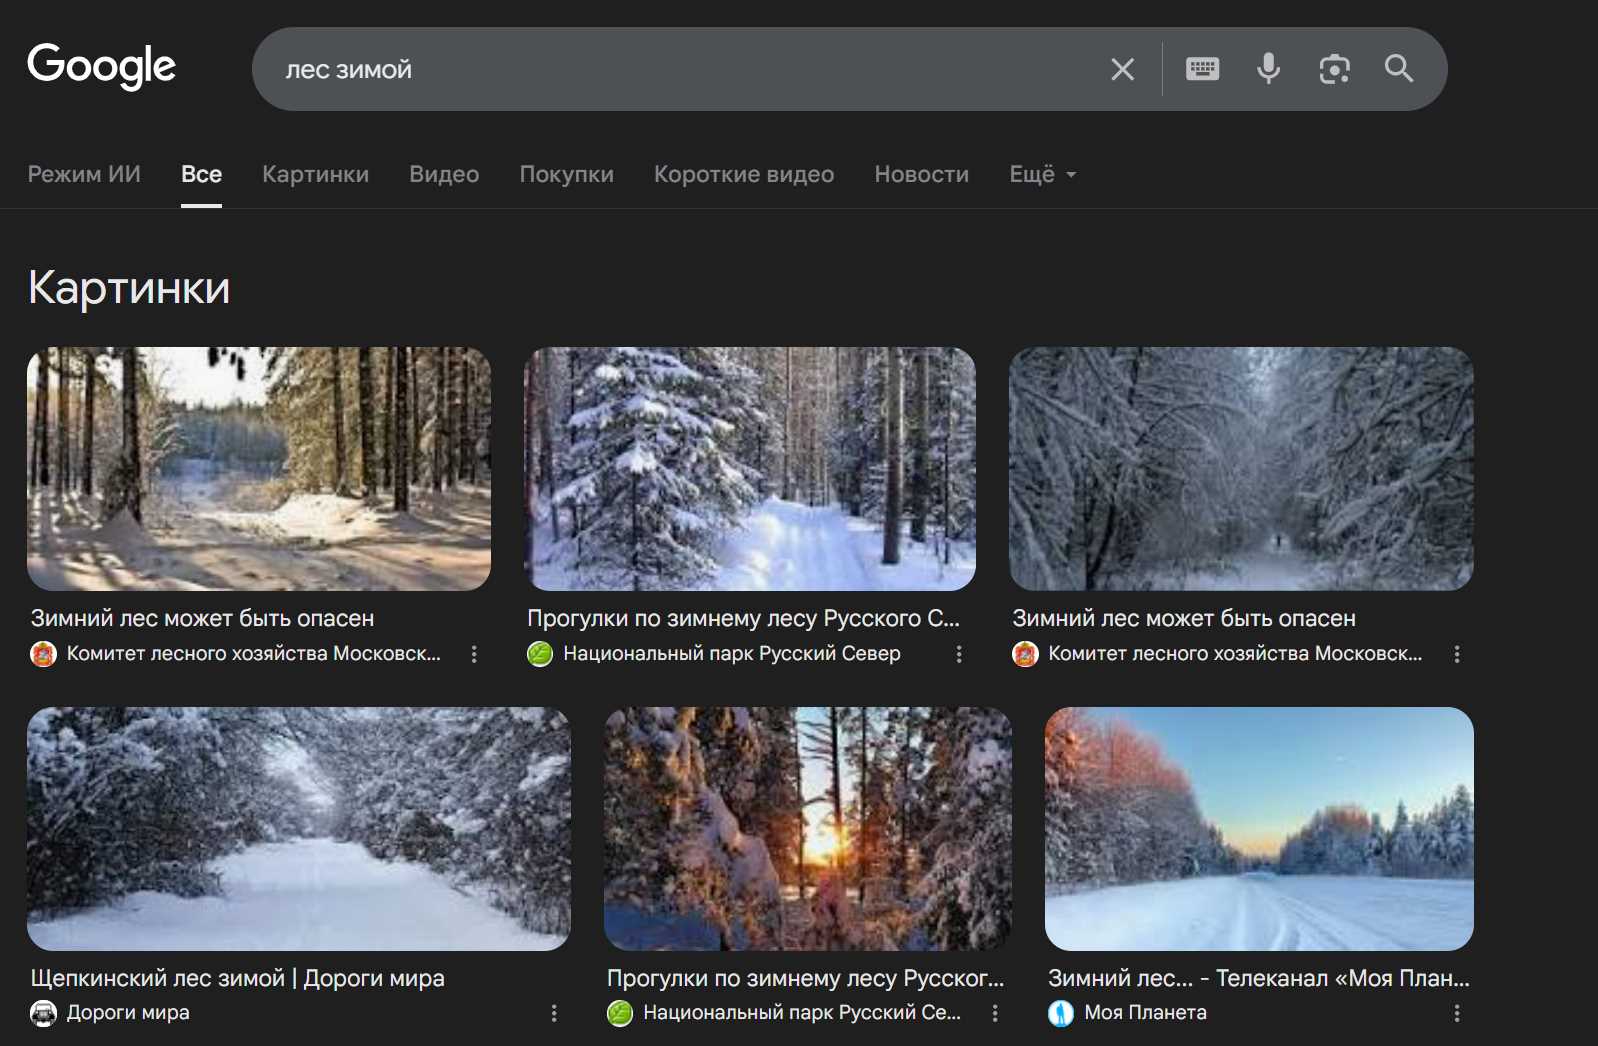This screenshot has height=1046, width=1598.
Task: Go to the Покупки tab
Action: (x=566, y=174)
